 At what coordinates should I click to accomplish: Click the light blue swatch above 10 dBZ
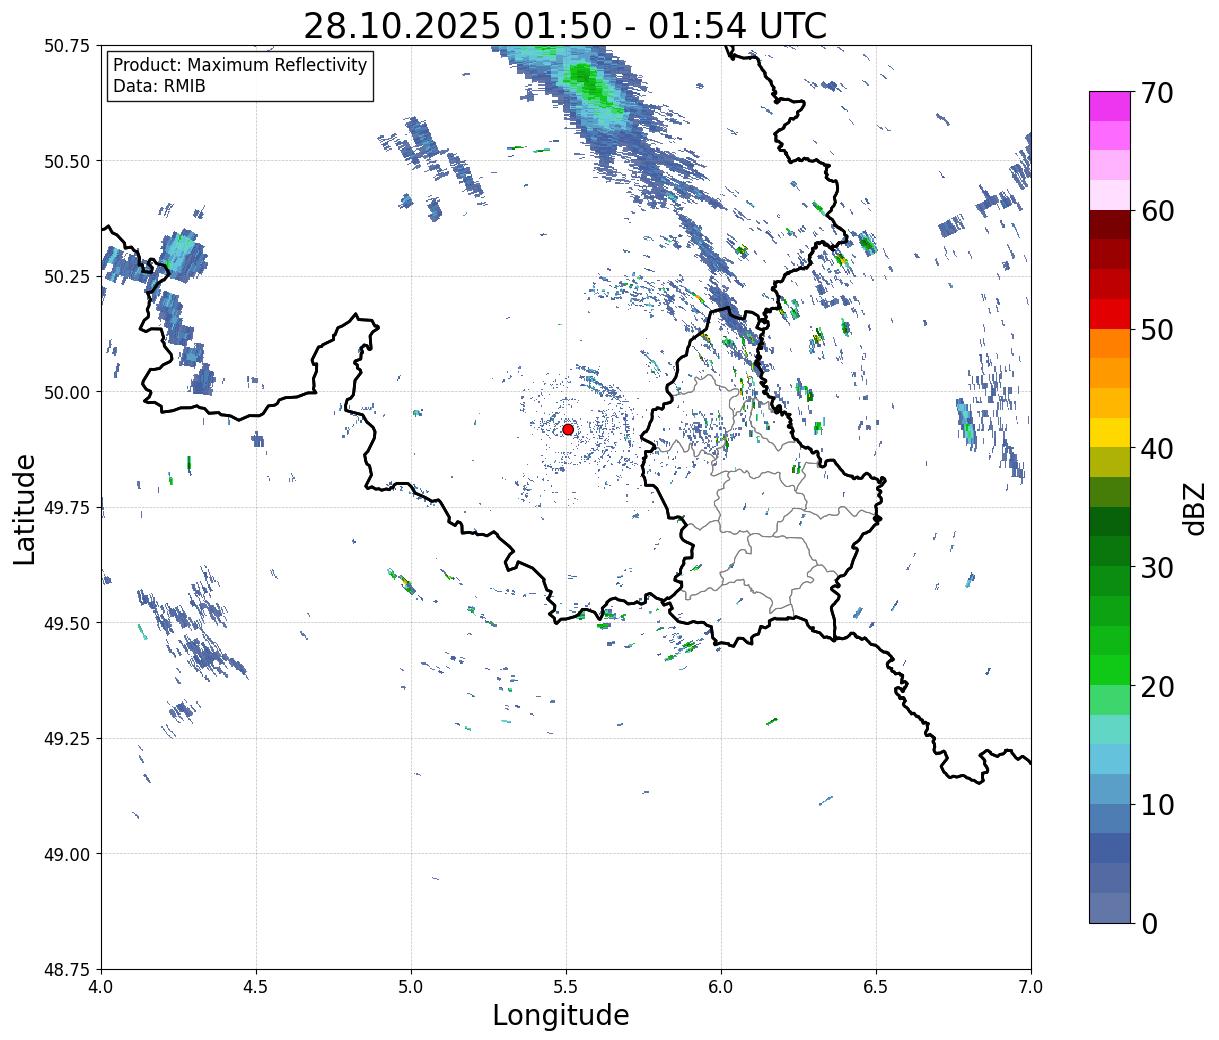click(1110, 788)
